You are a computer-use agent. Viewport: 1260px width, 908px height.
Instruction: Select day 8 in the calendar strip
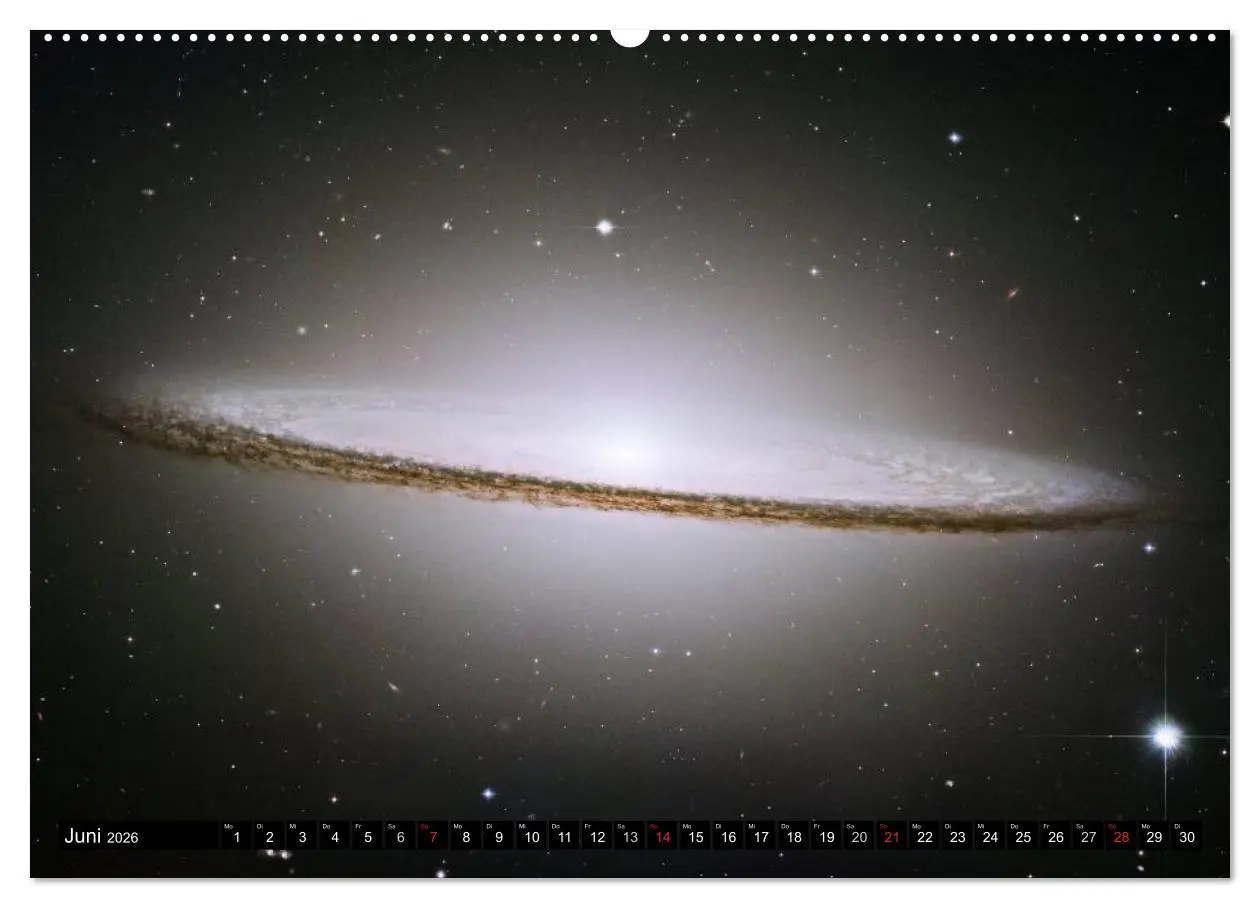pyautogui.click(x=466, y=837)
